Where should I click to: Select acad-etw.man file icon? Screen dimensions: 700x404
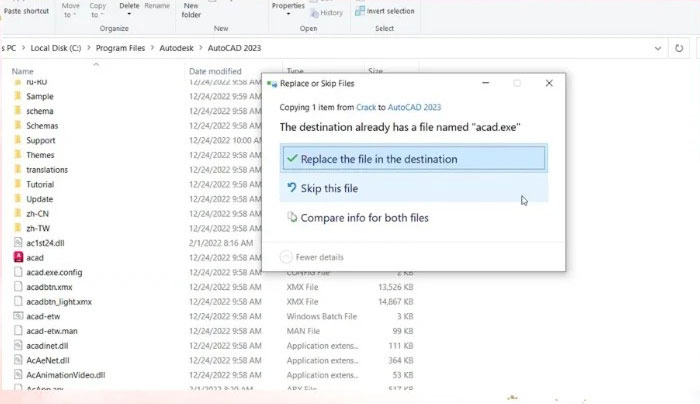pos(18,331)
